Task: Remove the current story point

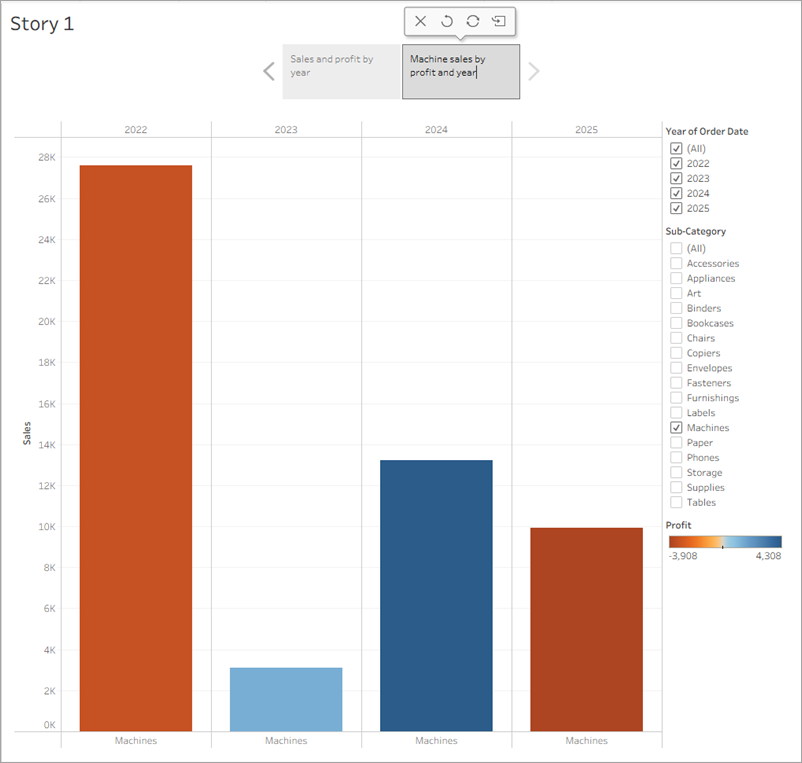Action: [x=420, y=20]
